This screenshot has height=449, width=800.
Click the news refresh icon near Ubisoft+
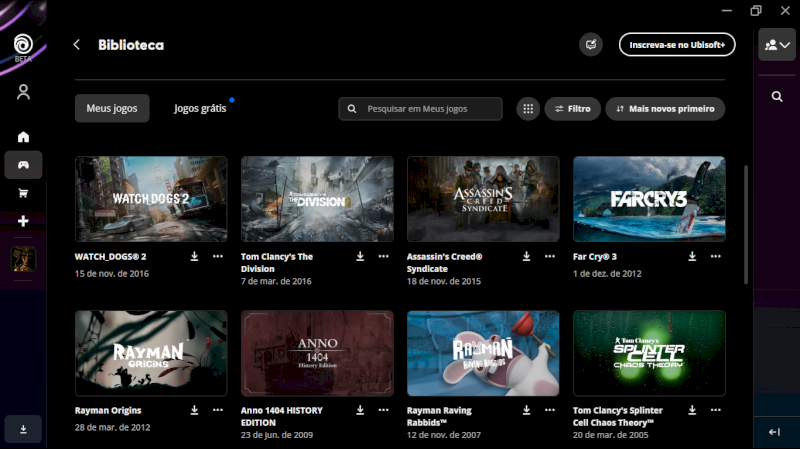(591, 45)
